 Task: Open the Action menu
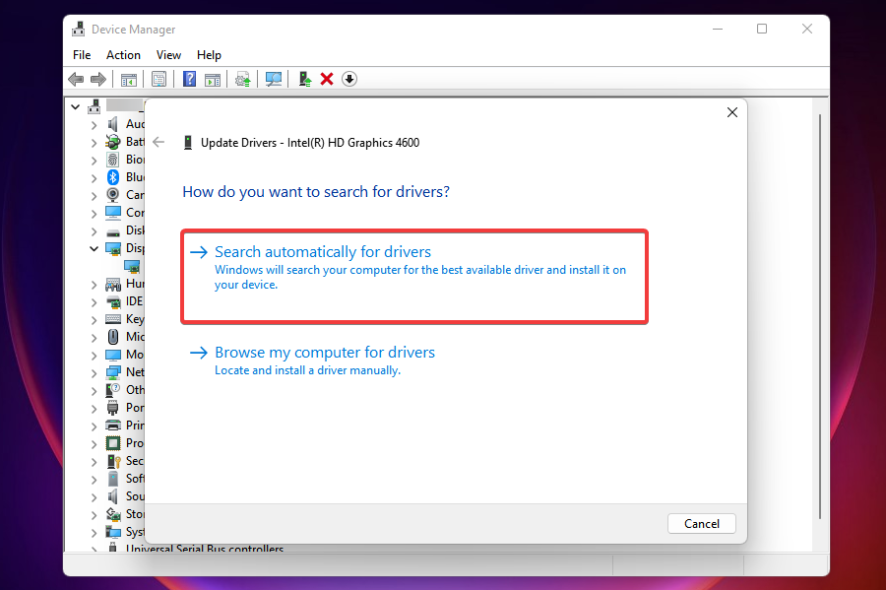(123, 55)
